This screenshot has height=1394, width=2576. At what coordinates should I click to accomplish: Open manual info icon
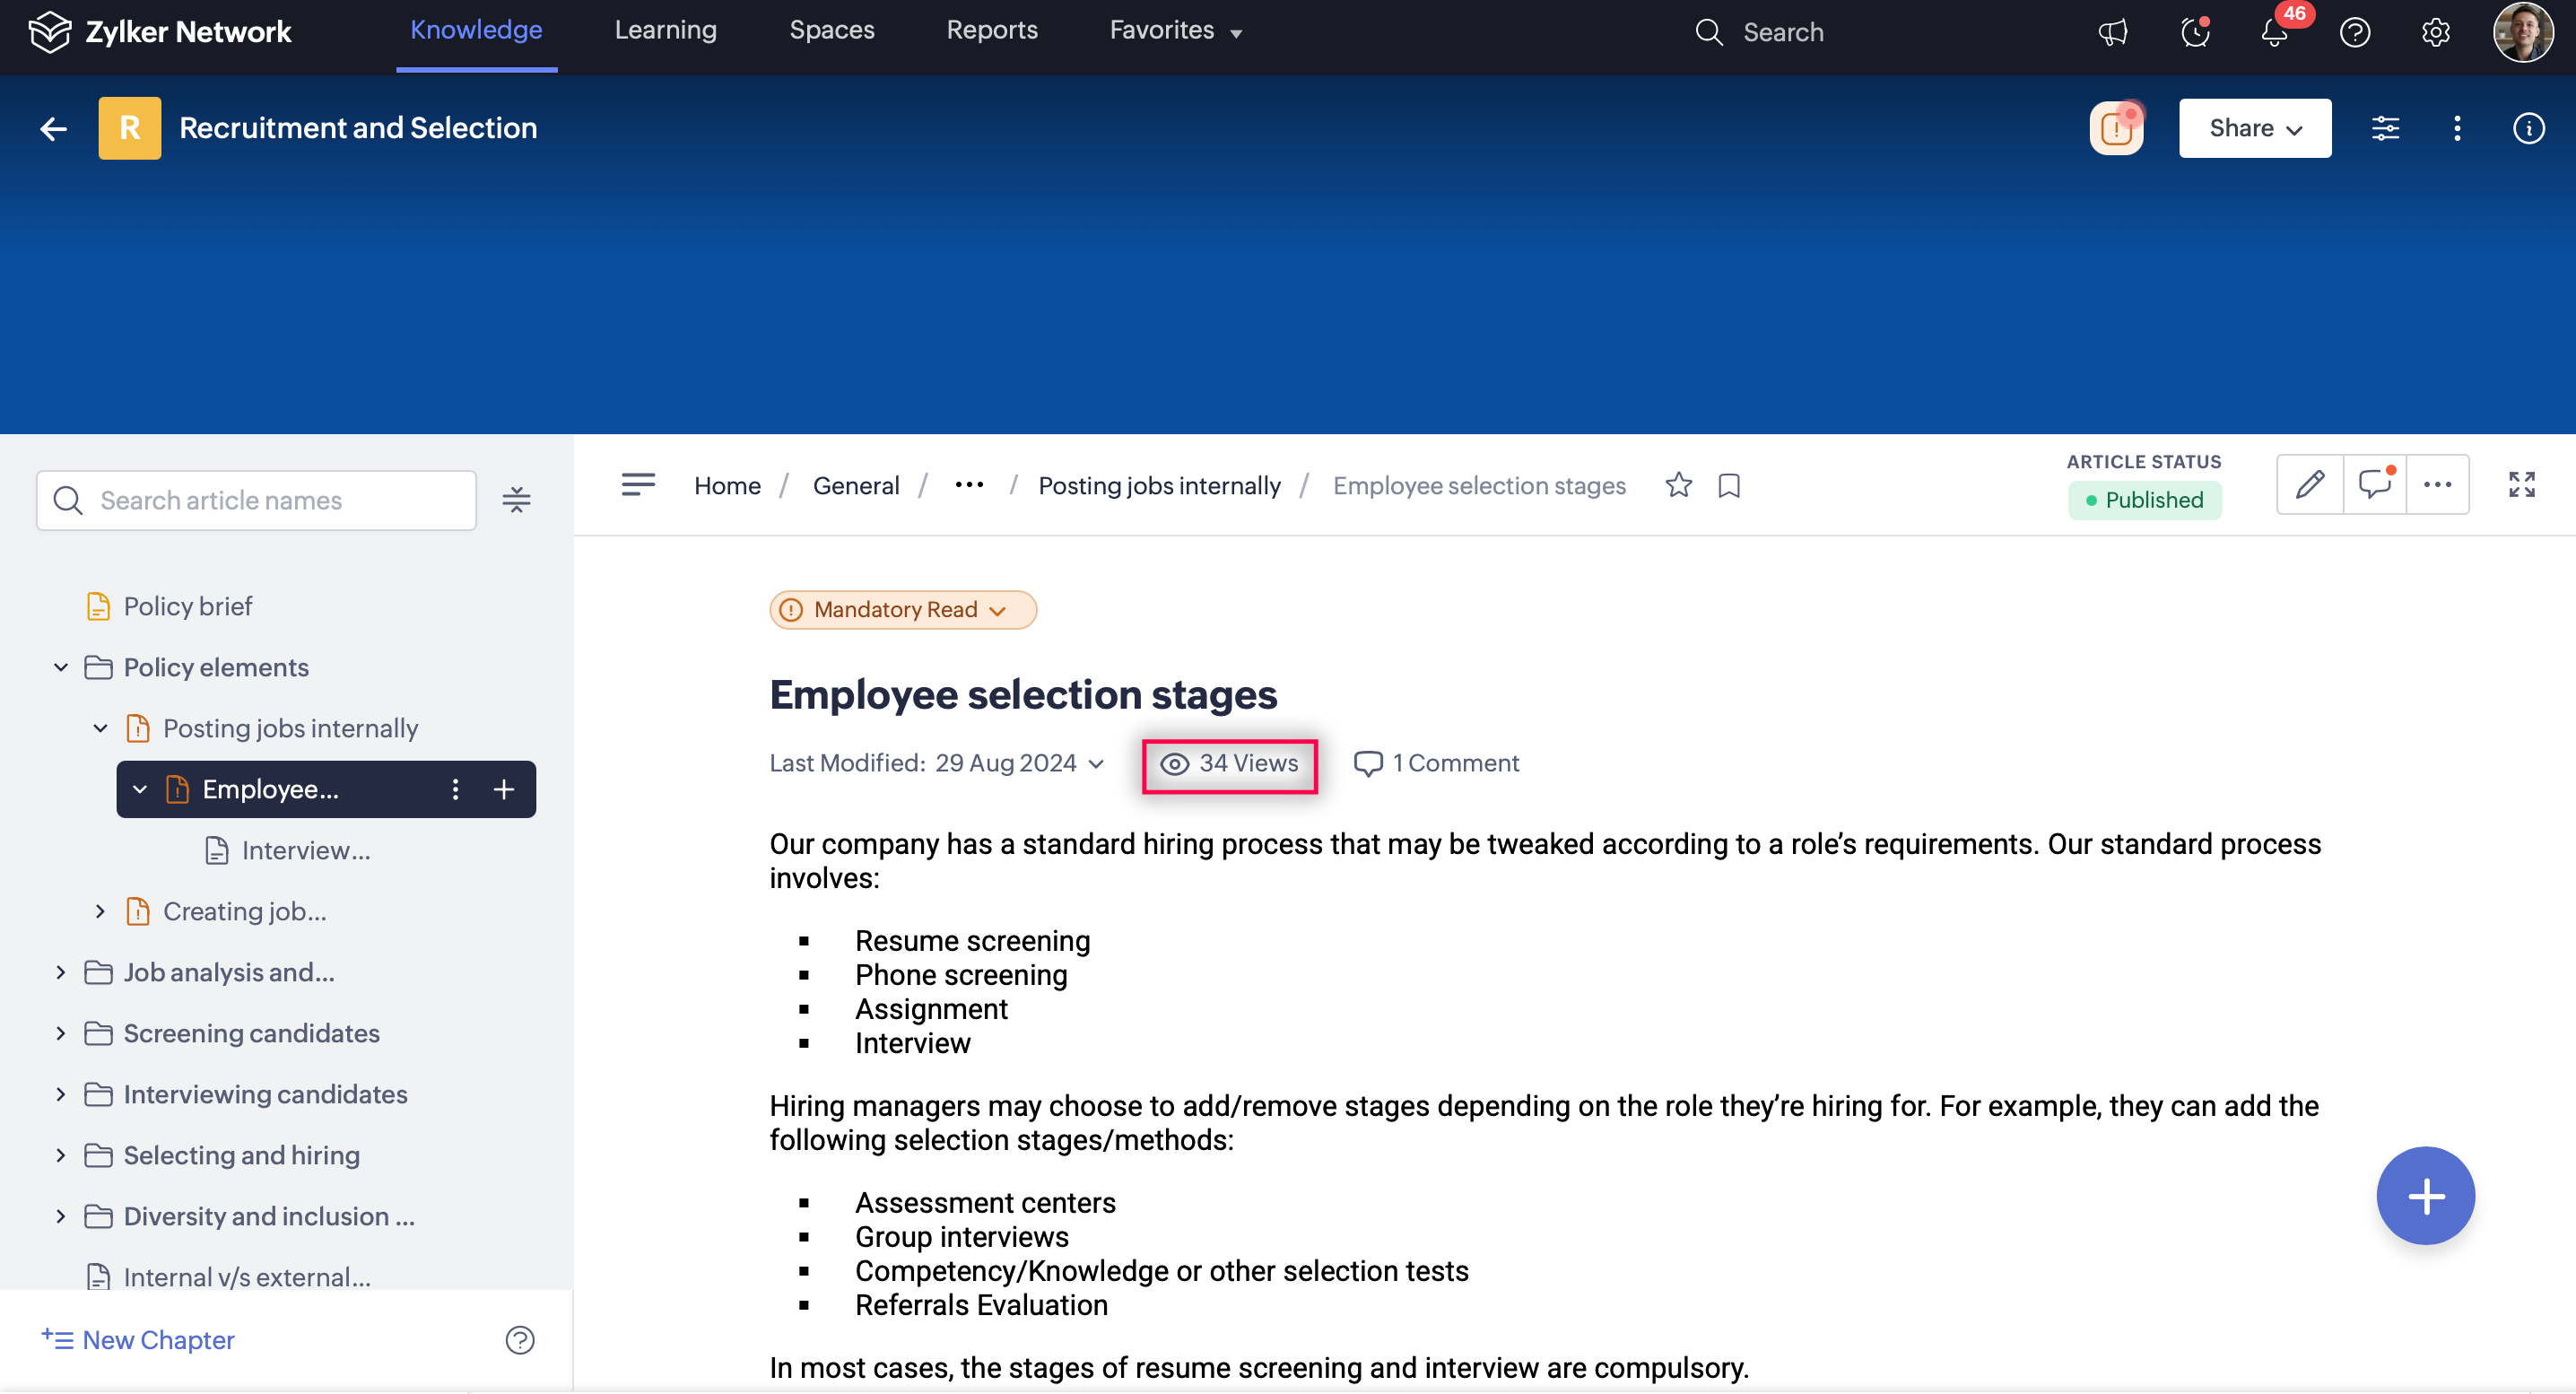[x=2528, y=128]
